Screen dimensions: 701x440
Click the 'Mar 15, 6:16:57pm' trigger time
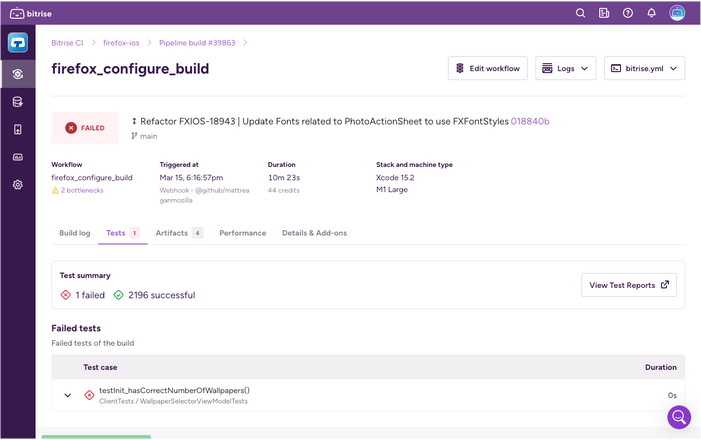191,178
